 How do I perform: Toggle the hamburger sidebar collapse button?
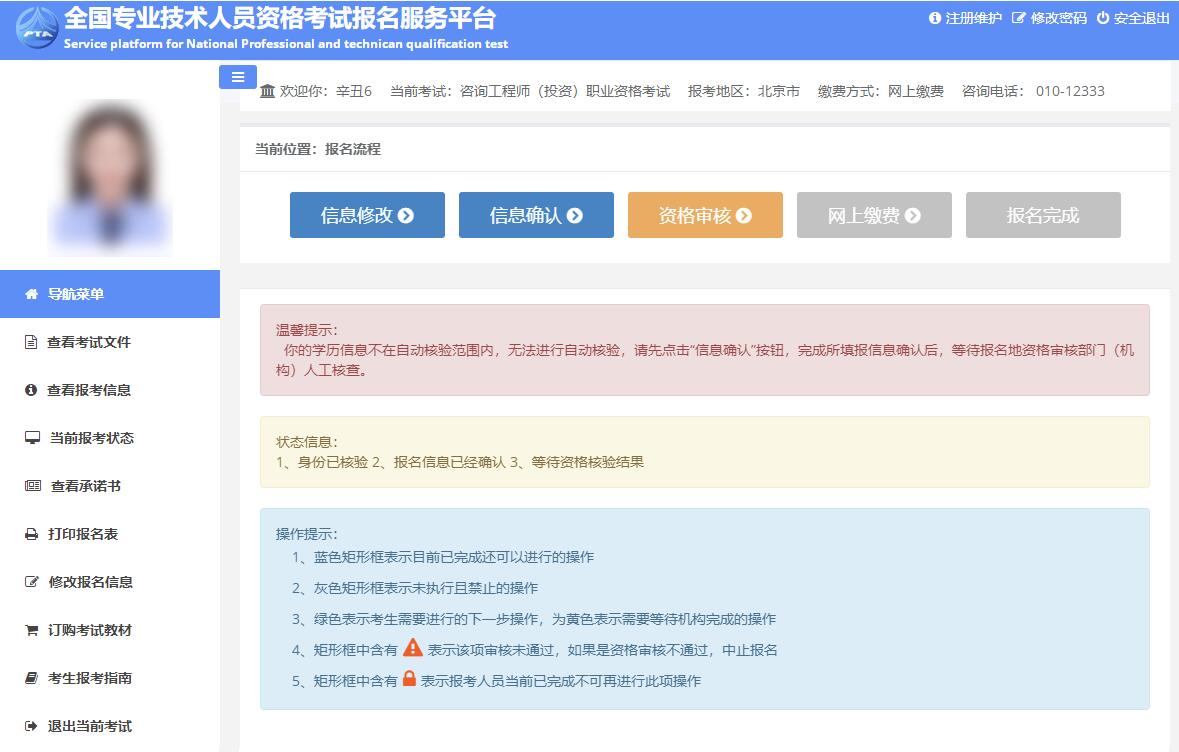[238, 77]
